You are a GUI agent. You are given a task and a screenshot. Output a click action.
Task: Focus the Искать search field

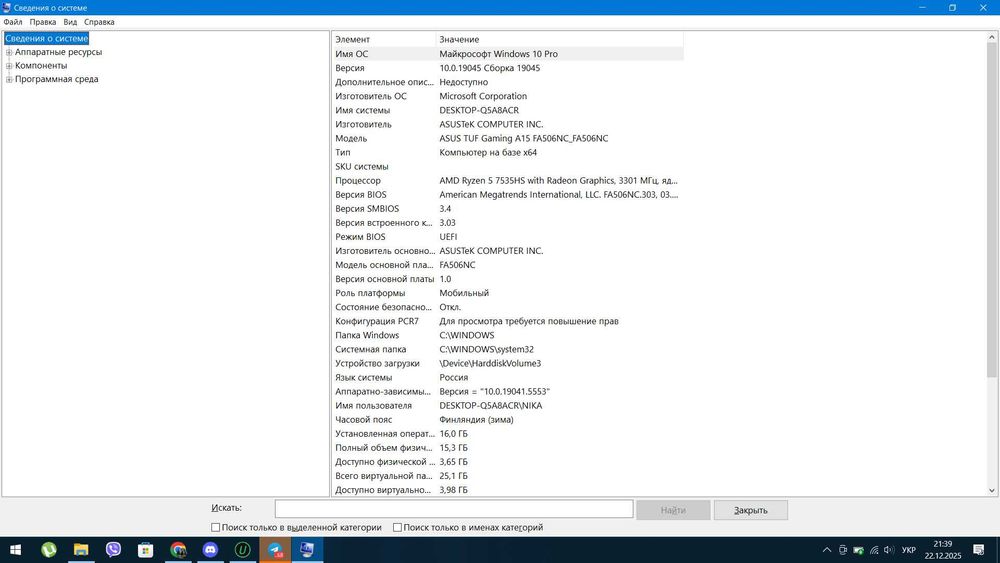(454, 509)
